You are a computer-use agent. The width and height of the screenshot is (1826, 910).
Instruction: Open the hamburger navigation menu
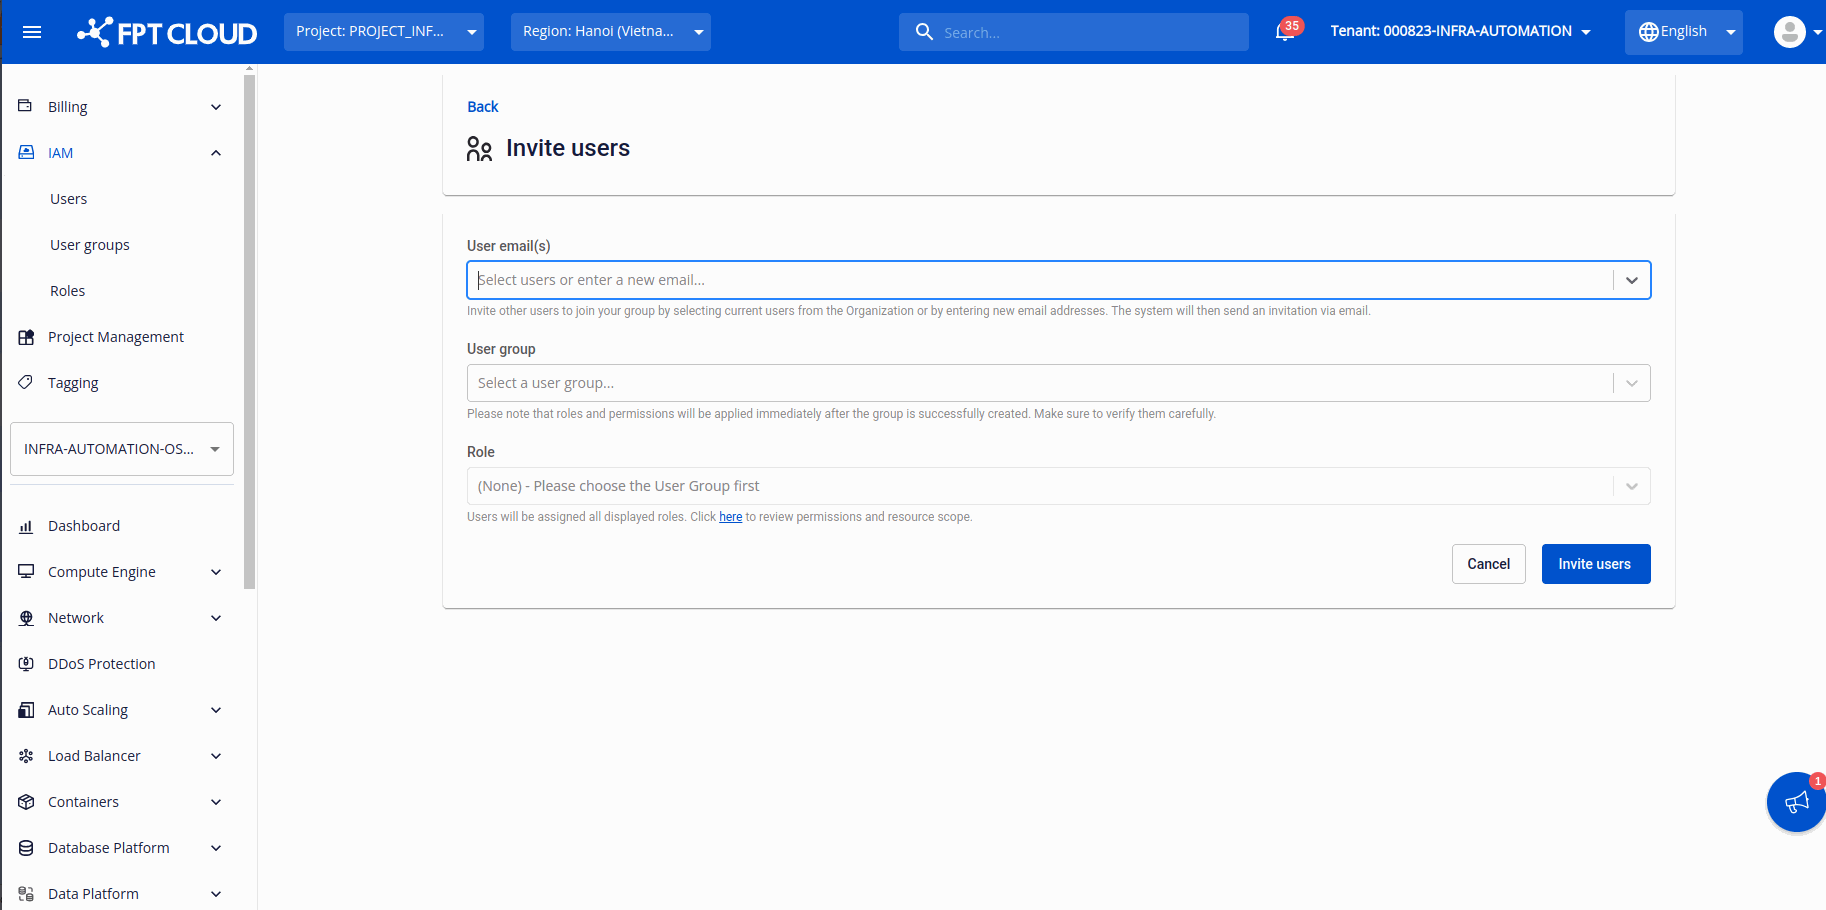pos(32,32)
